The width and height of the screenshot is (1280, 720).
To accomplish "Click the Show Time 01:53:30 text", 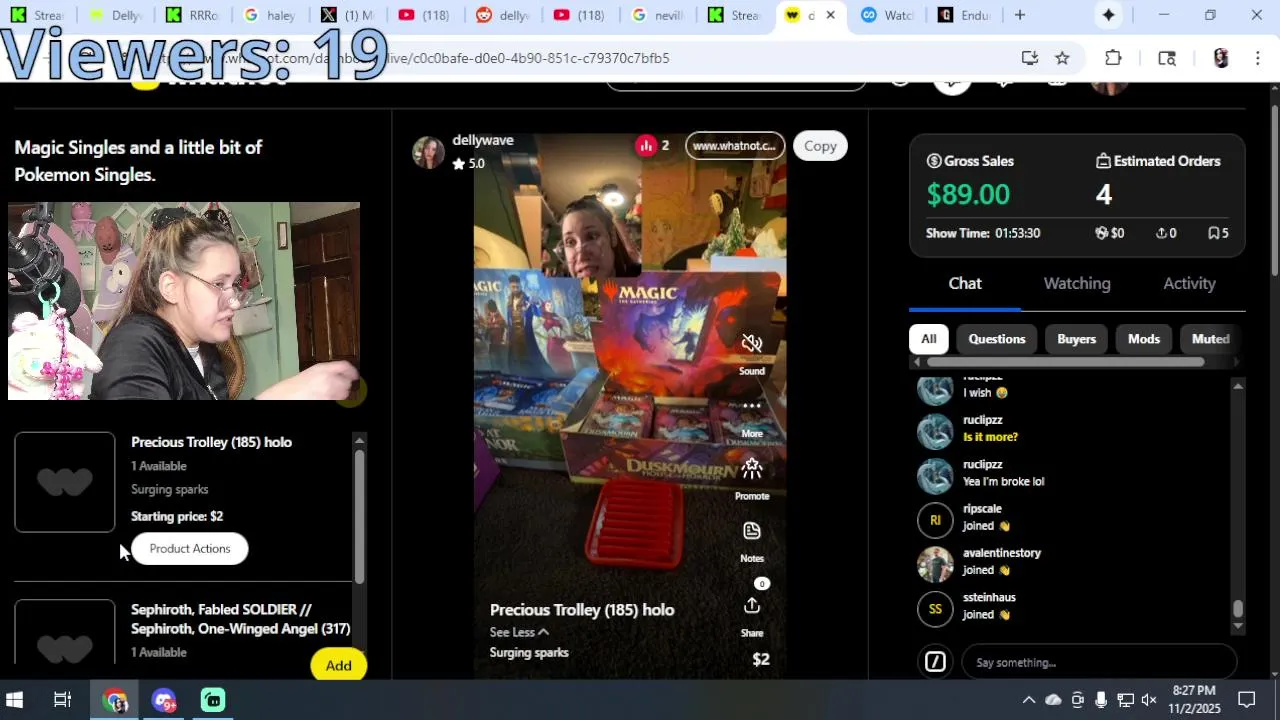I will click(983, 233).
